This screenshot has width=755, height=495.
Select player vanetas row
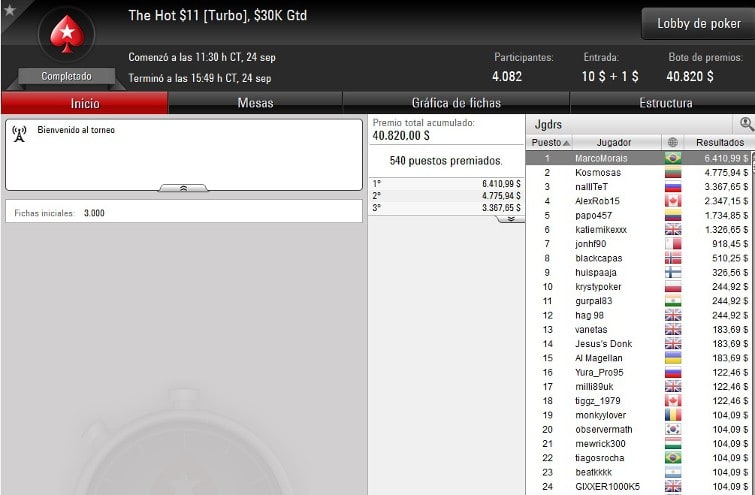point(638,329)
